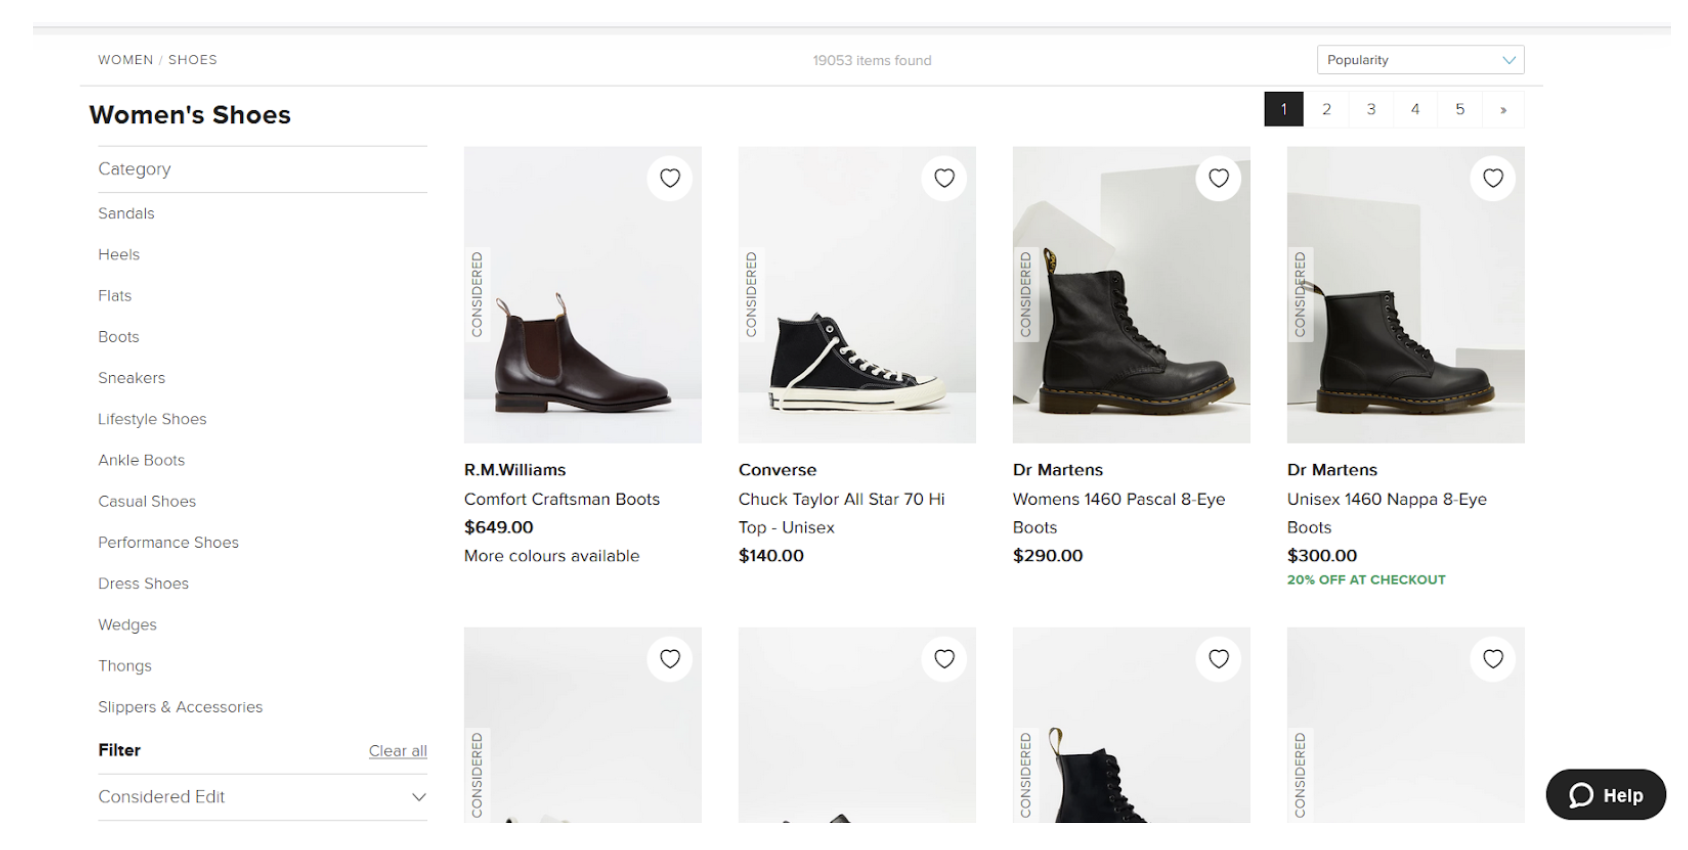Jump to page 3 of results
The width and height of the screenshot is (1688, 850).
1371,108
